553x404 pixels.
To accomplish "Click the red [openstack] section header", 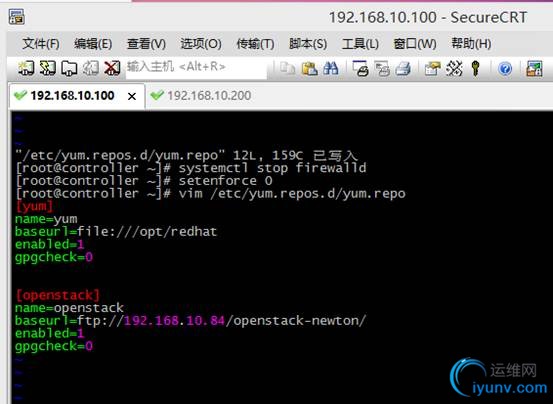I will point(57,295).
